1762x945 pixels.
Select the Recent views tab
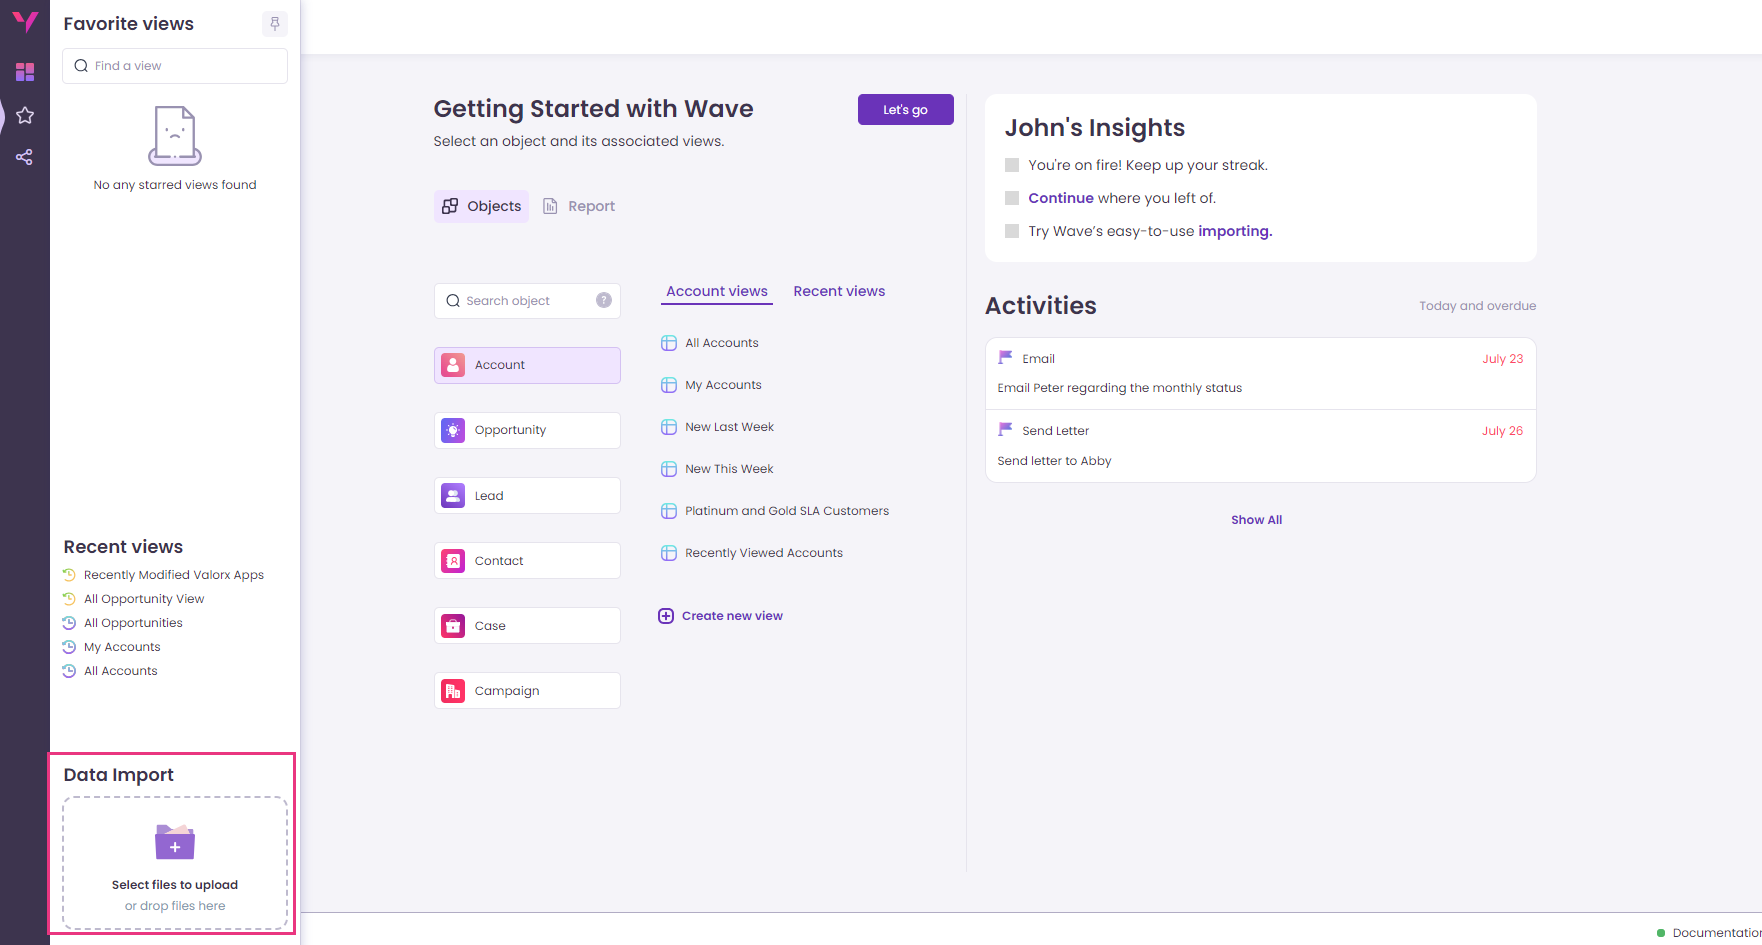tap(839, 291)
